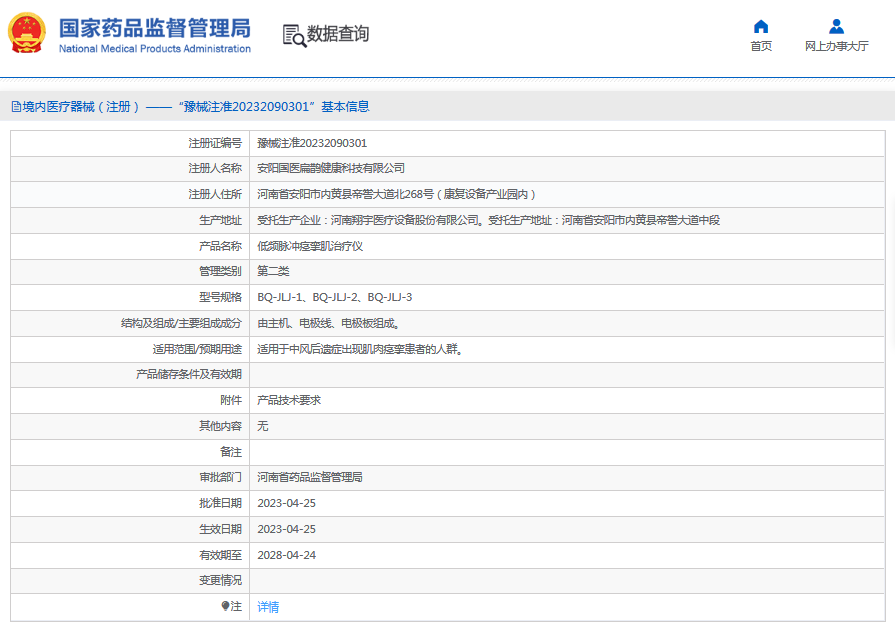Select product name 低频脉冲痉挛肌治疗仪

click(309, 246)
